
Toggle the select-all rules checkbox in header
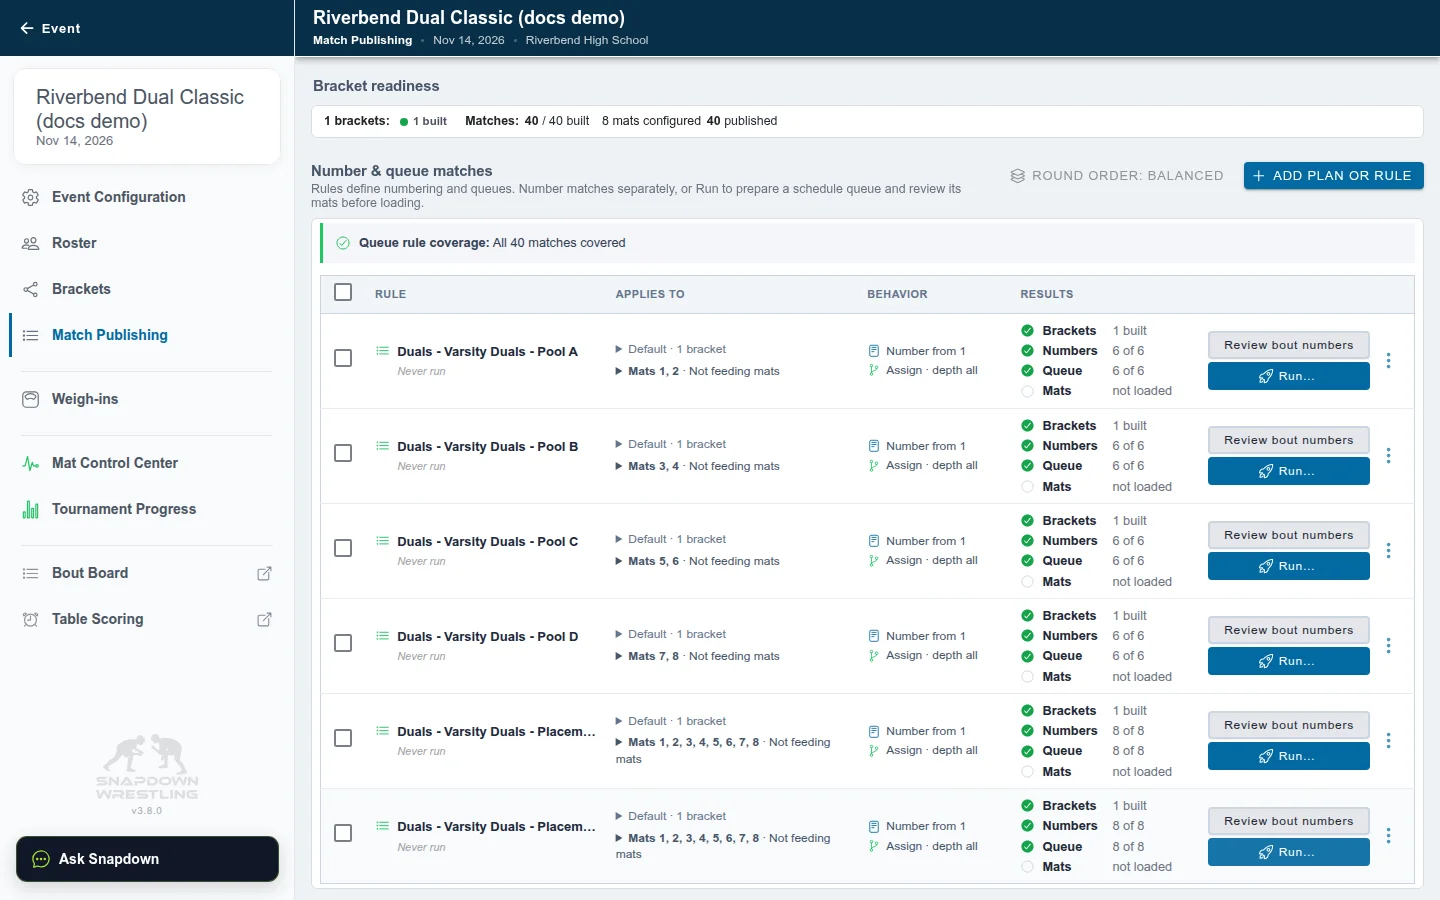tap(343, 292)
